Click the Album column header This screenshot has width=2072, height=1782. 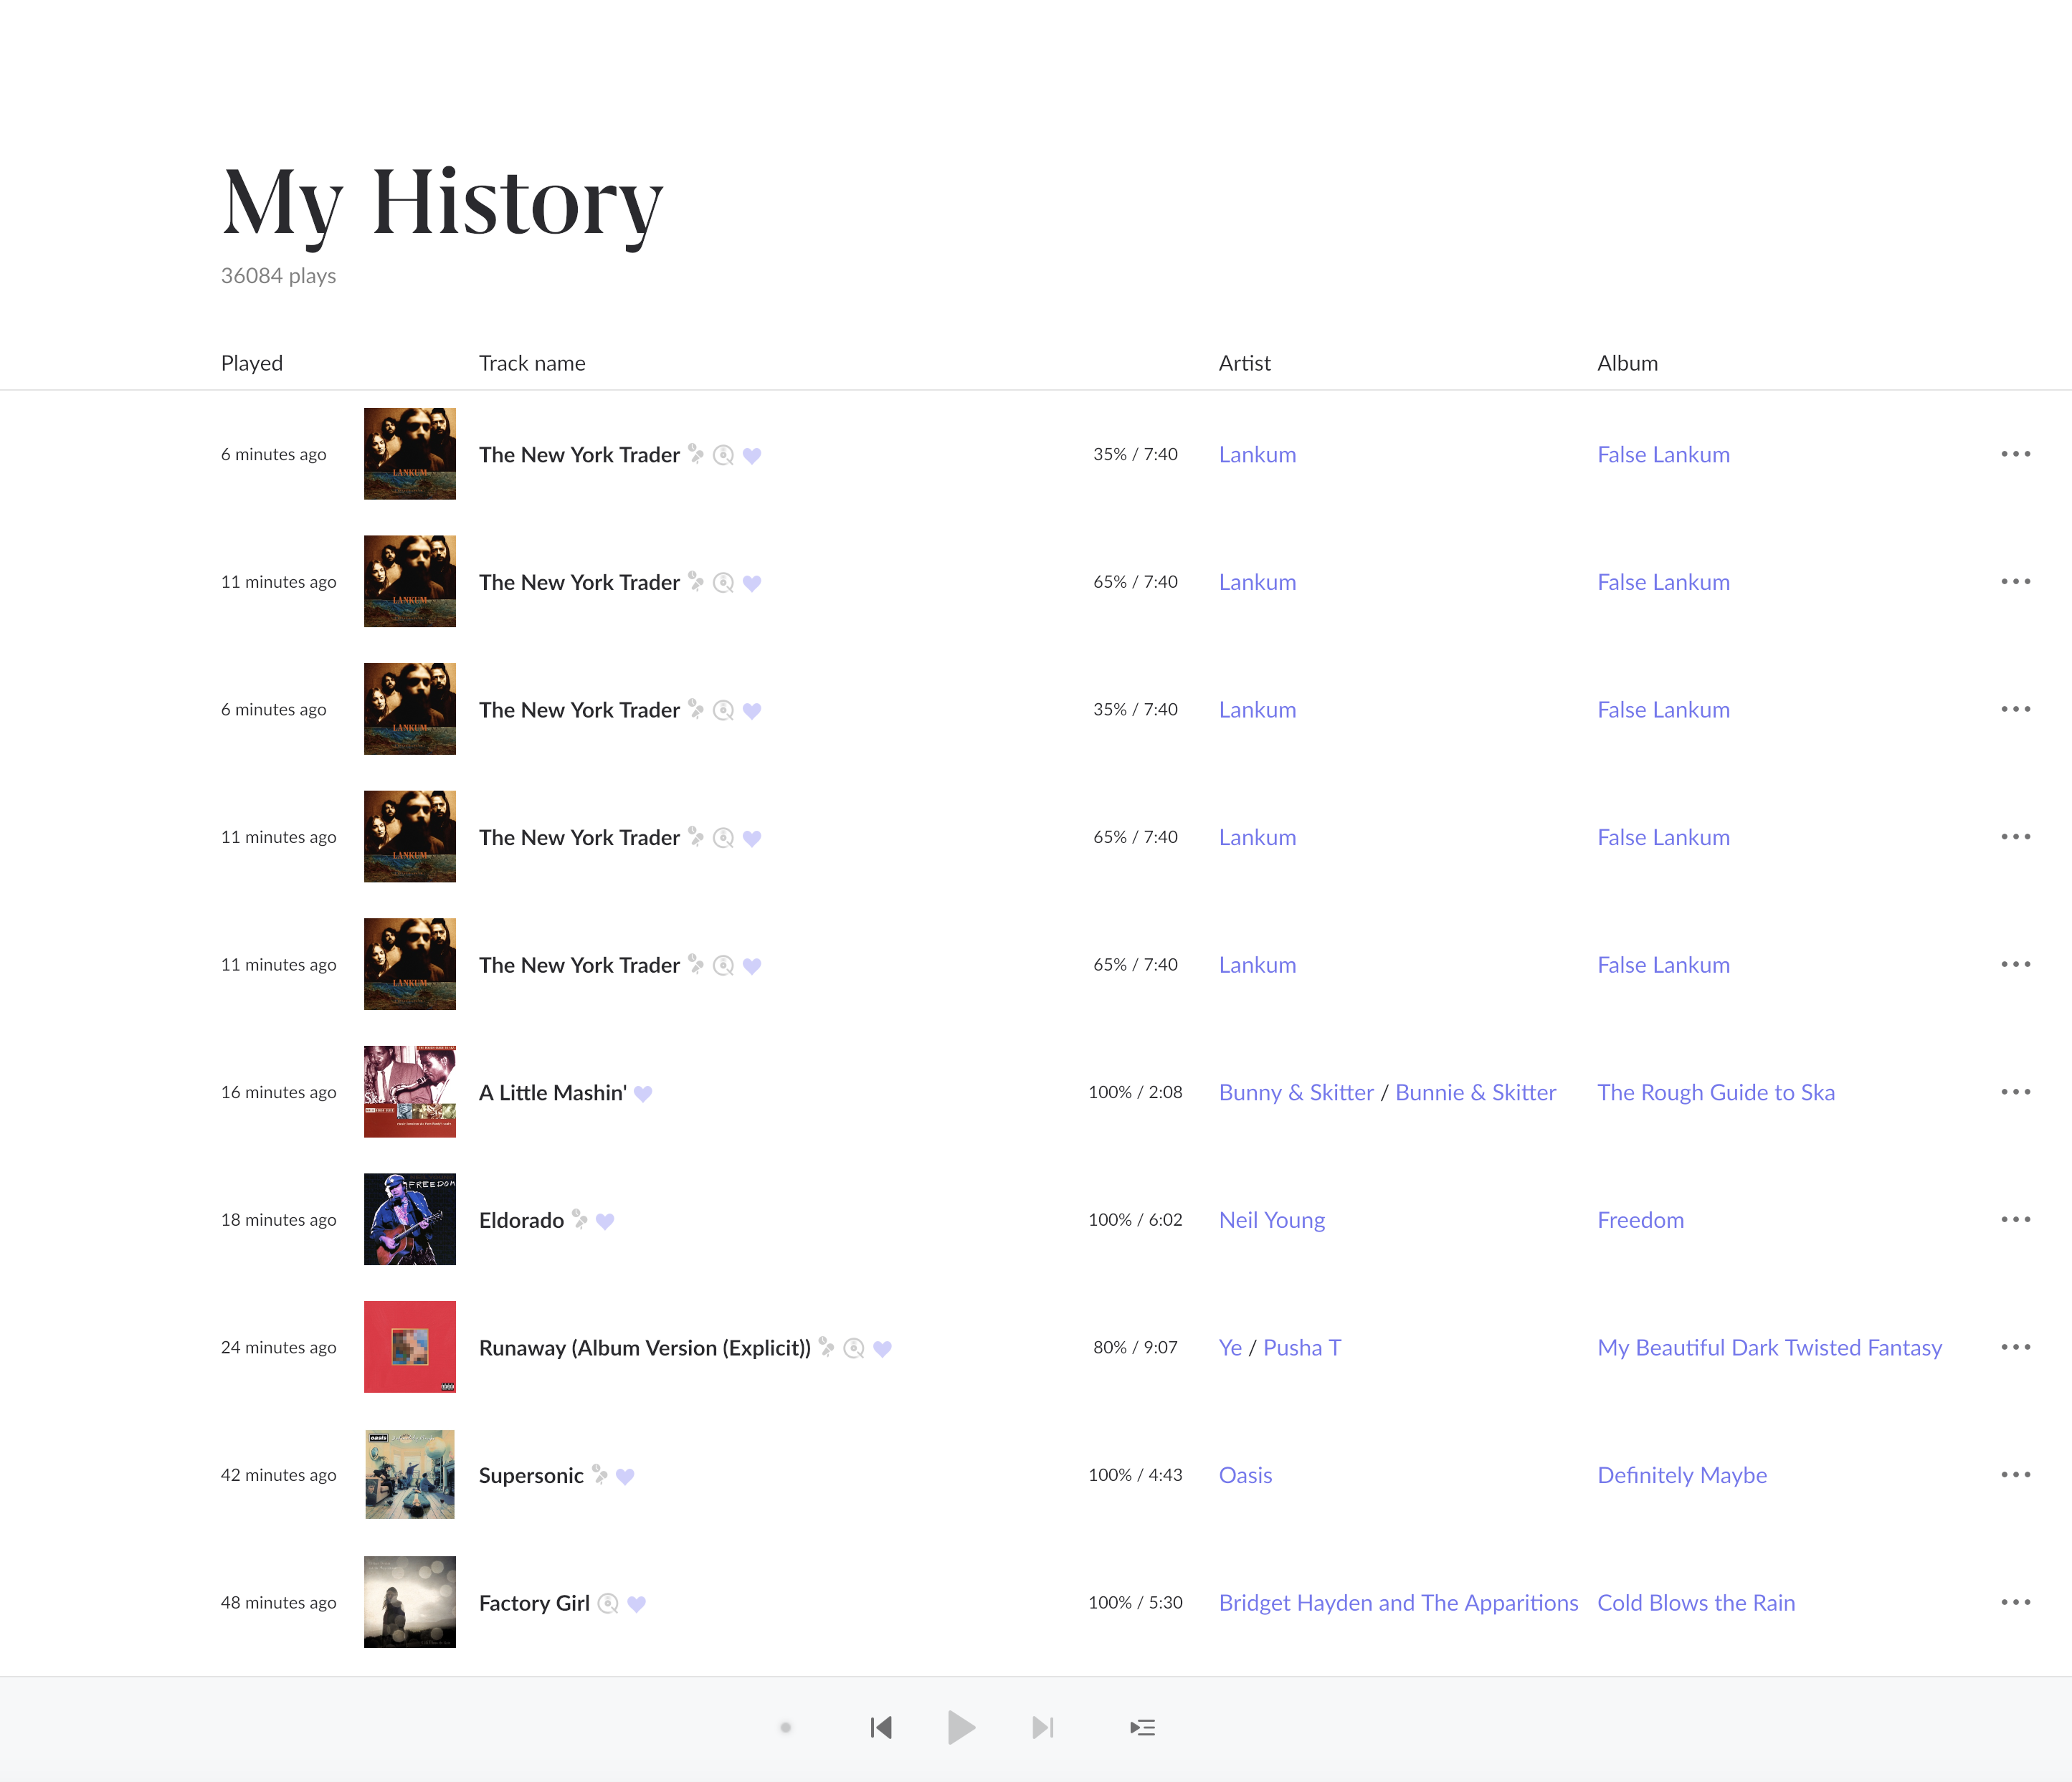click(x=1627, y=364)
